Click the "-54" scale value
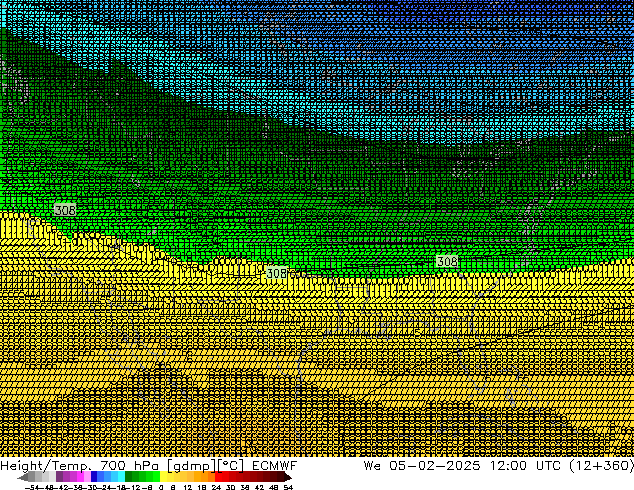 click(x=32, y=487)
